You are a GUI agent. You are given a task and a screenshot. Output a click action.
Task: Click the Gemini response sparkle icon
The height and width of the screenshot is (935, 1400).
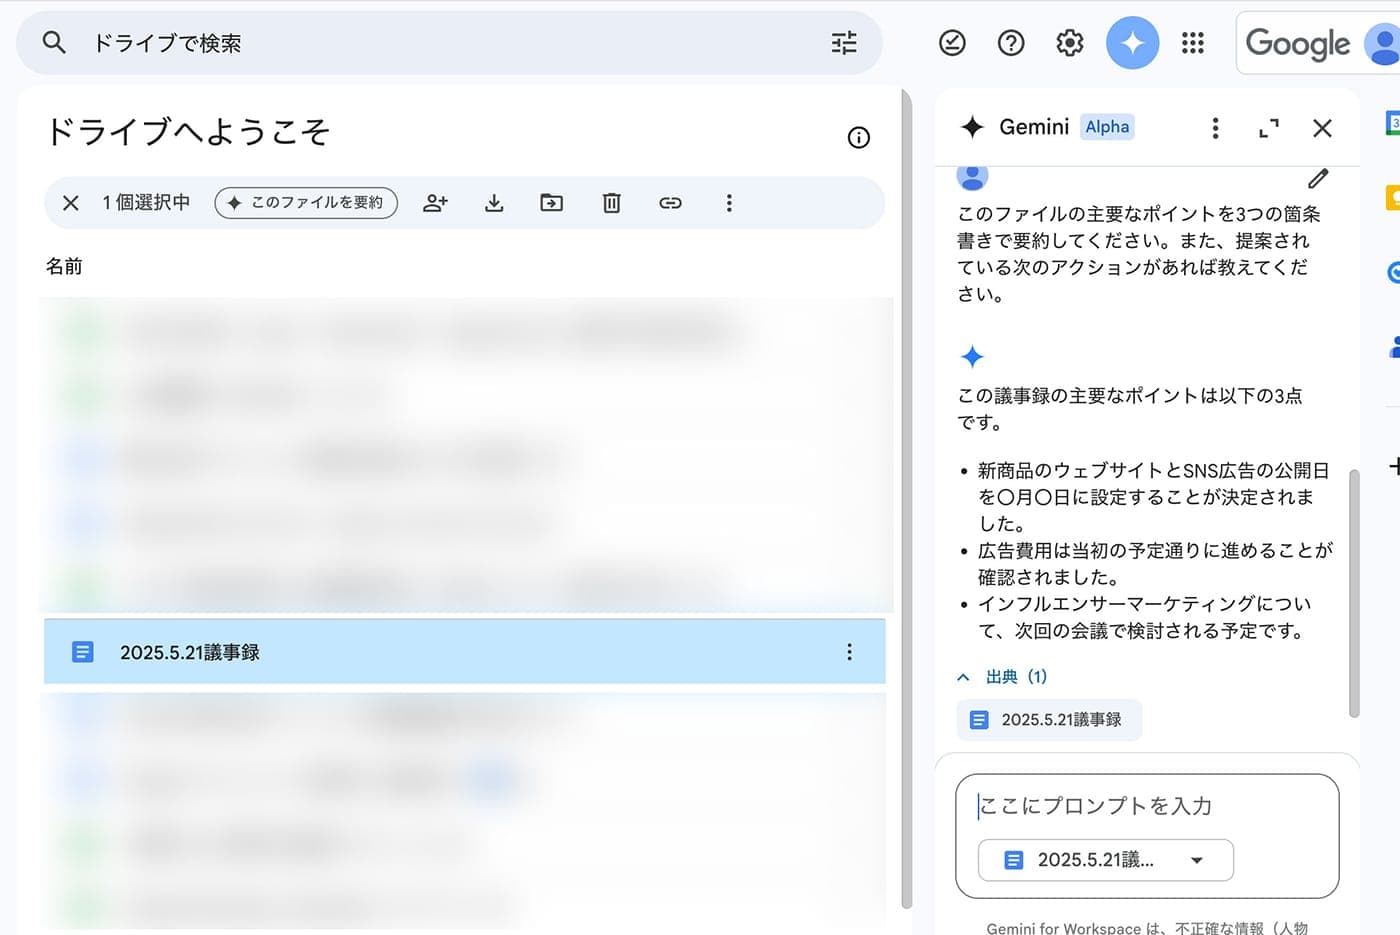pyautogui.click(x=972, y=357)
